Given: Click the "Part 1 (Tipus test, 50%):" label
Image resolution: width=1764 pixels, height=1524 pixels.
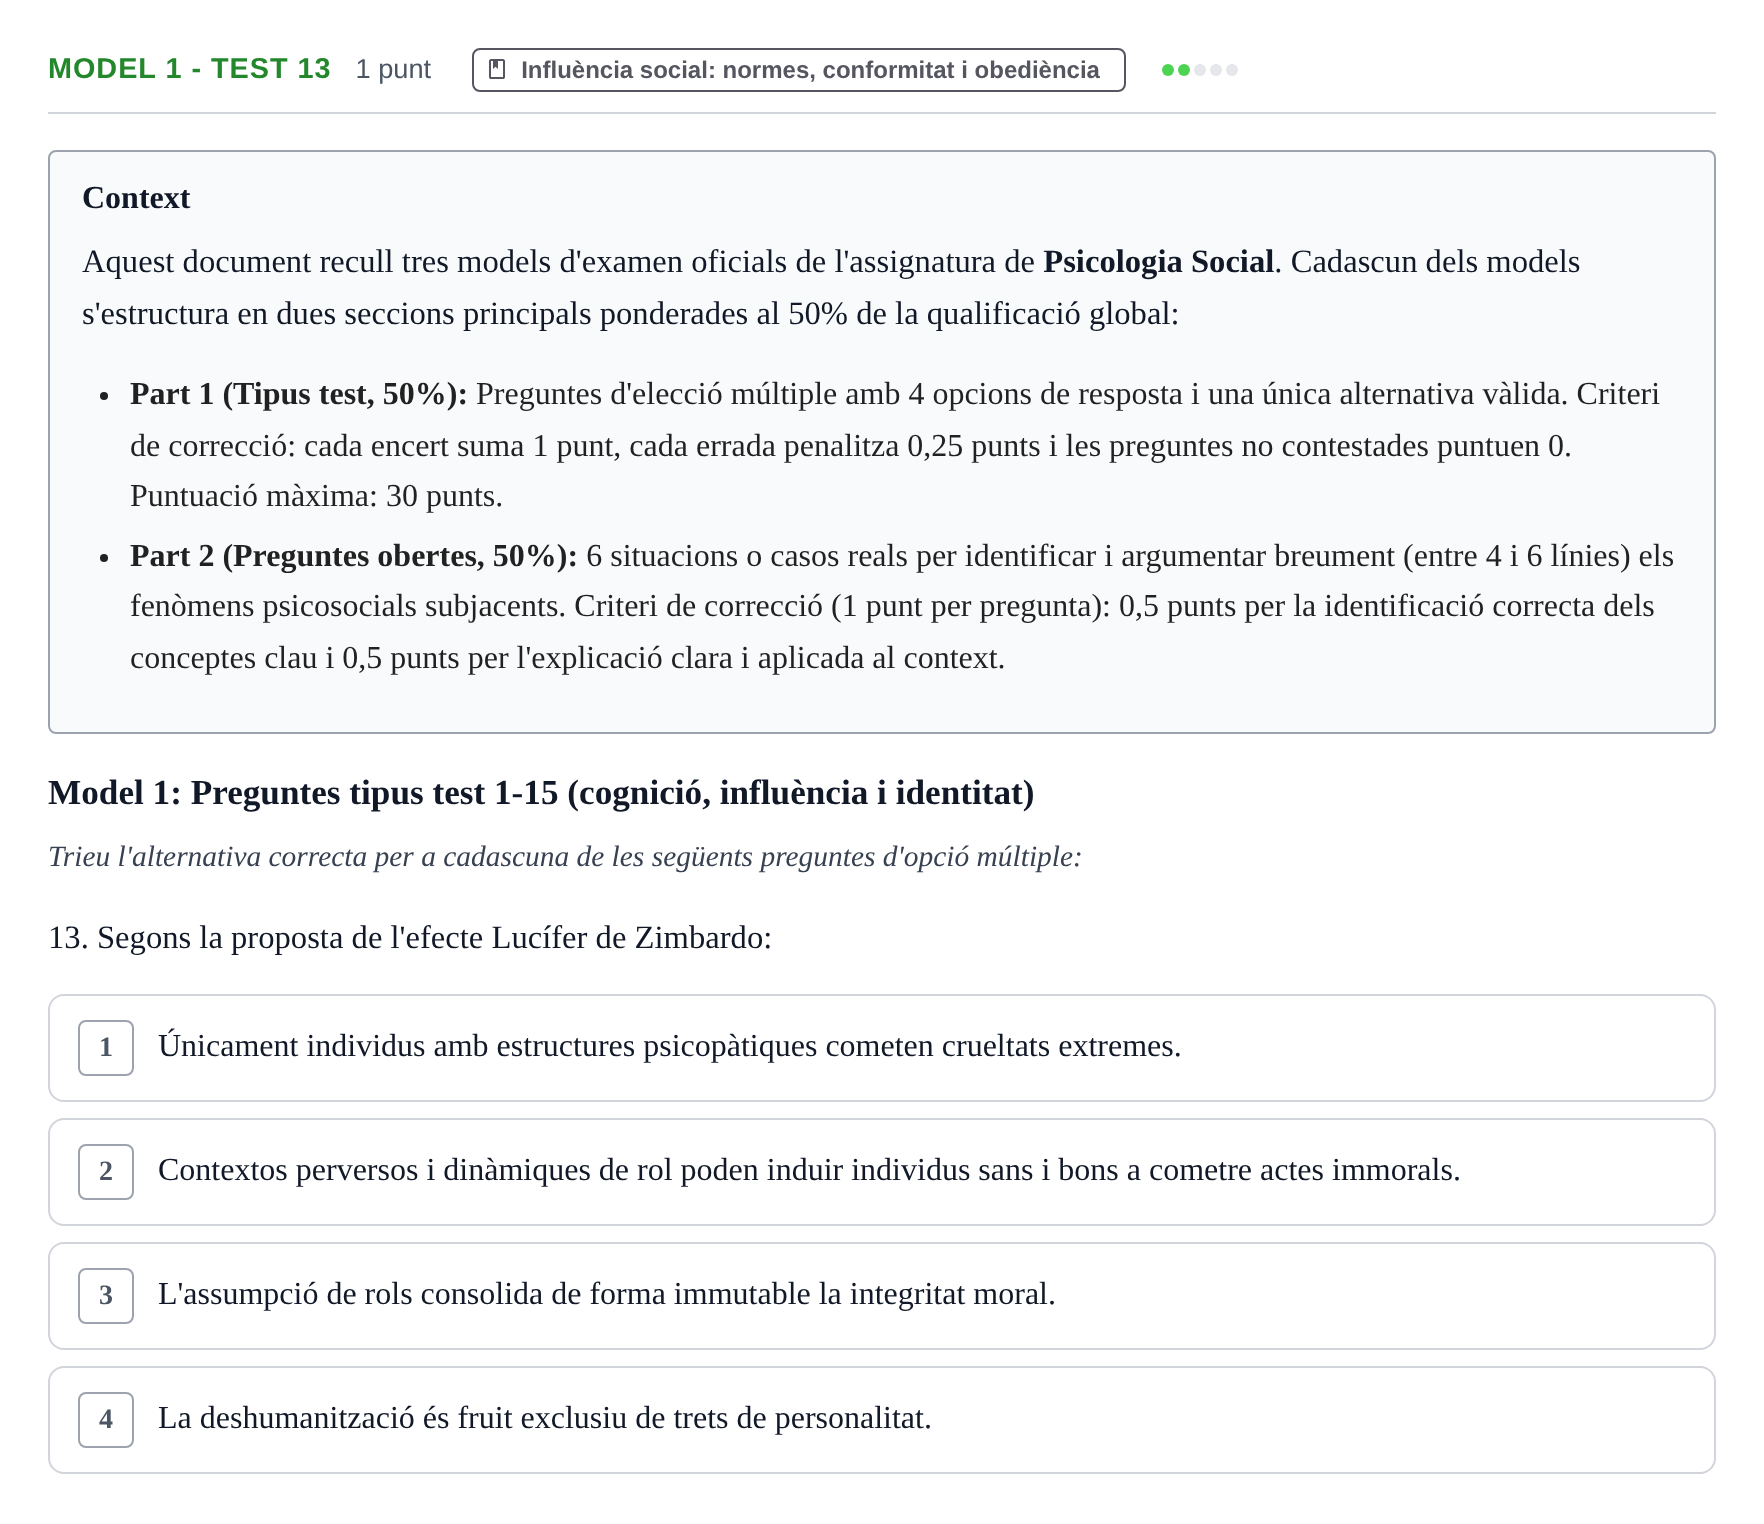Looking at the screenshot, I should [299, 394].
